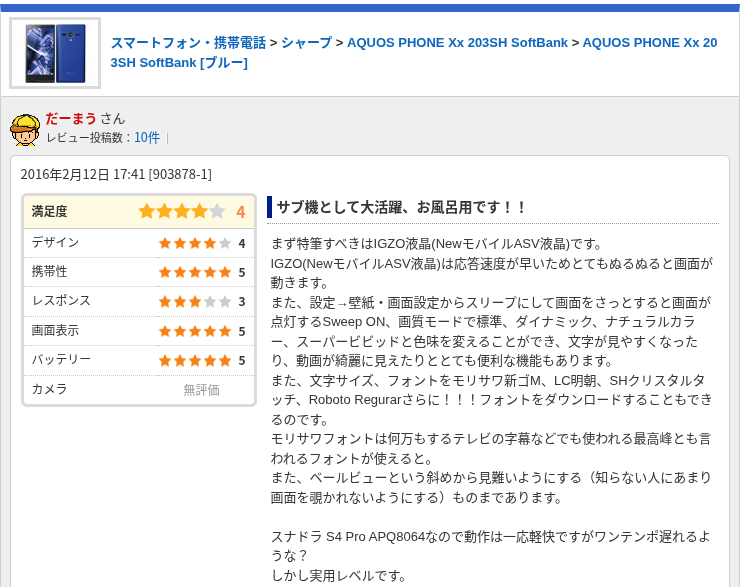Click the カメラ 無評価 label

click(x=202, y=390)
